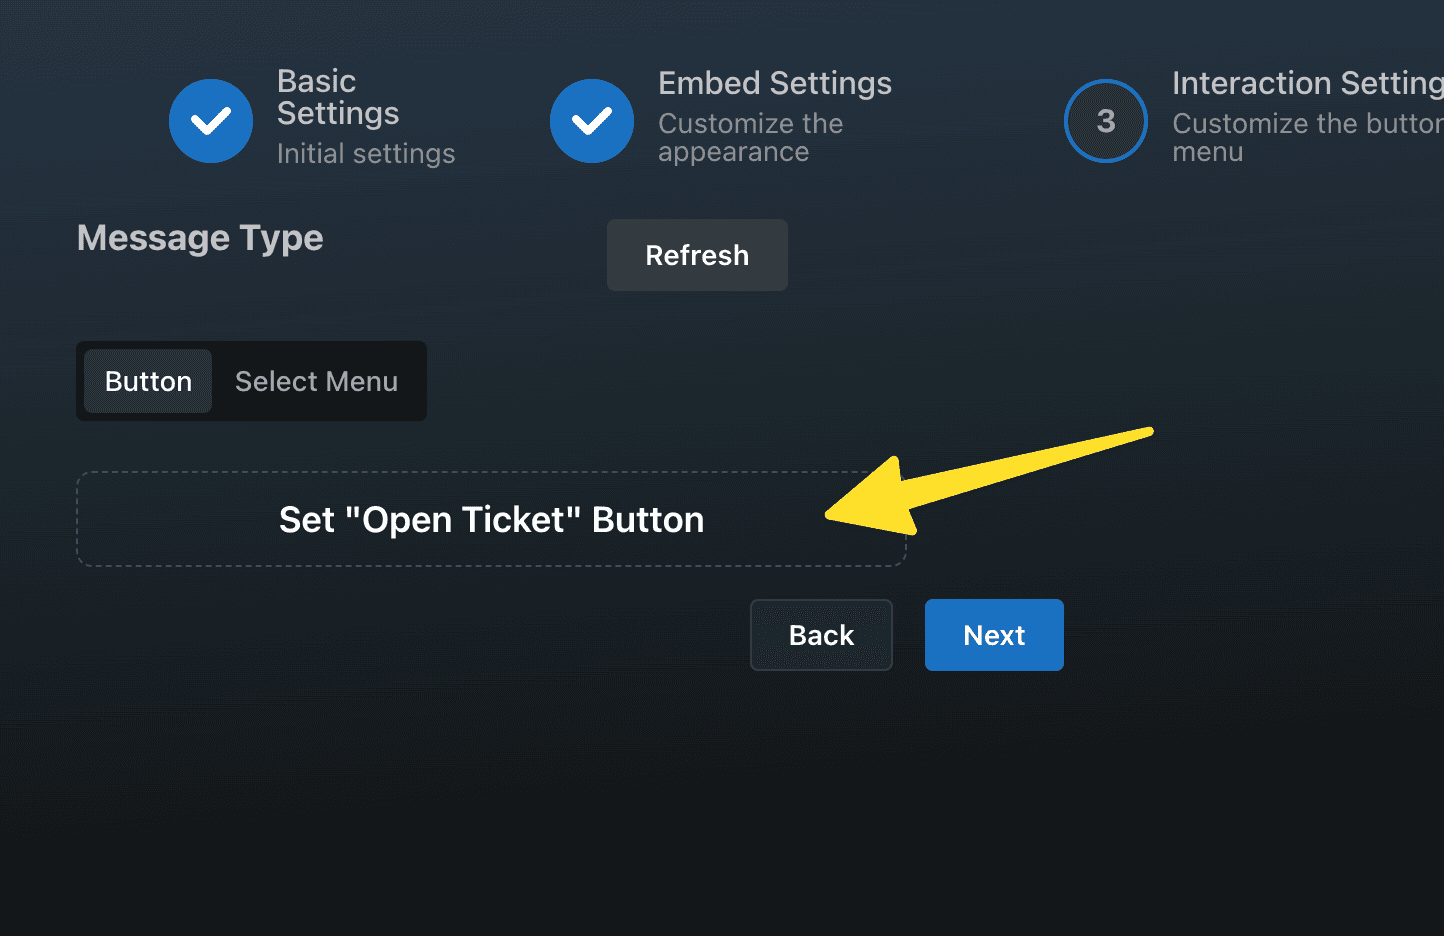Click the Interaction Settings heading text
This screenshot has height=936, width=1444.
point(1300,83)
